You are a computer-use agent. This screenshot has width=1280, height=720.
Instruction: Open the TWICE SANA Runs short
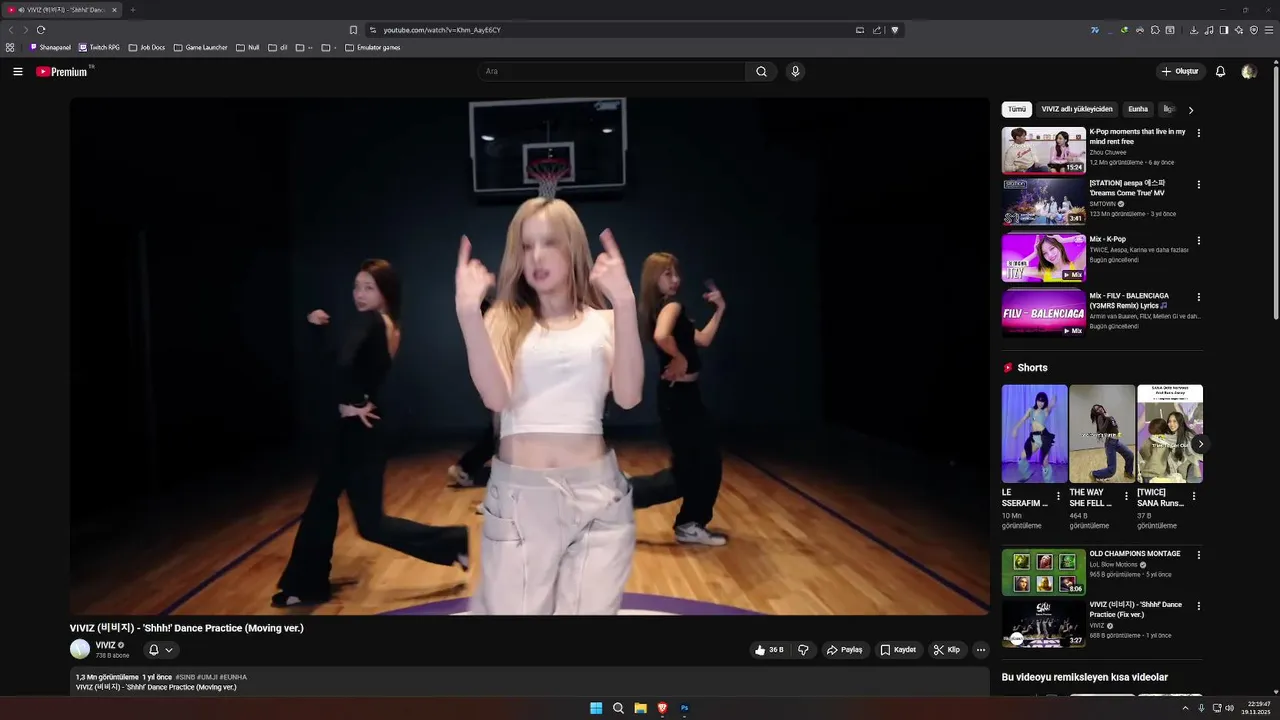[x=1170, y=434]
